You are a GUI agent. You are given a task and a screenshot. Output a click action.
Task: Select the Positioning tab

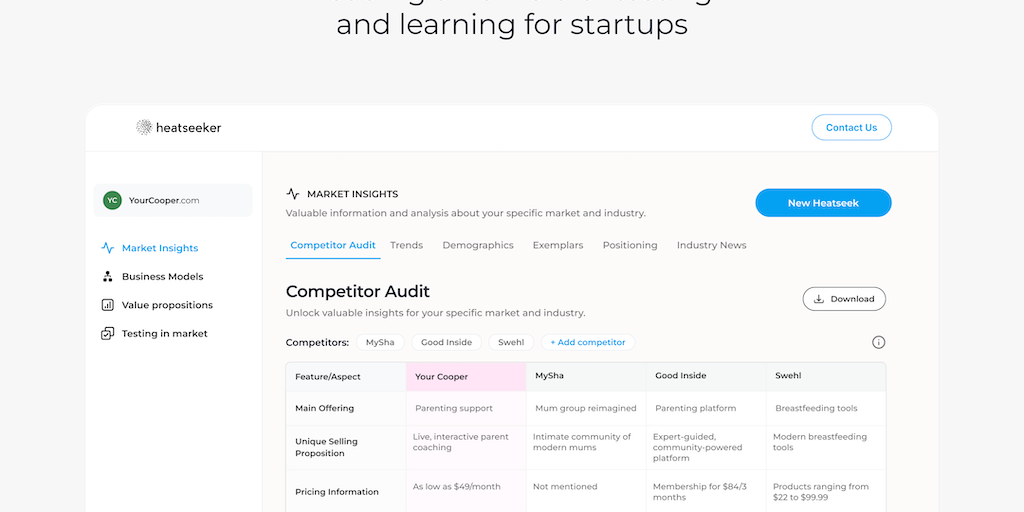(x=630, y=245)
